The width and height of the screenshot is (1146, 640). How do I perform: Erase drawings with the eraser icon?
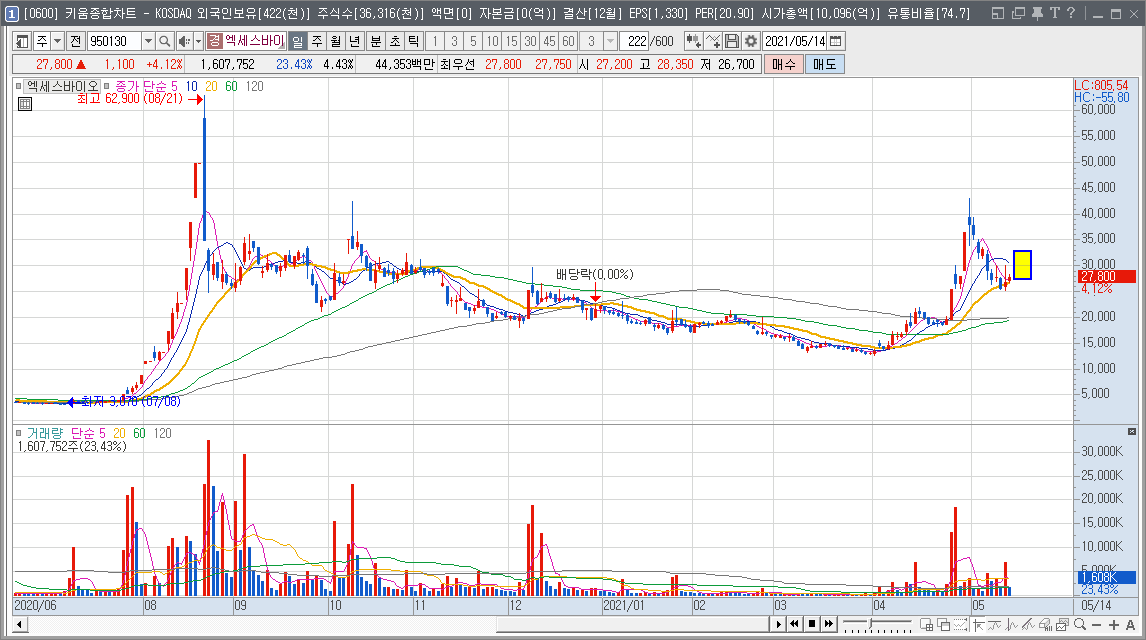tap(1046, 625)
